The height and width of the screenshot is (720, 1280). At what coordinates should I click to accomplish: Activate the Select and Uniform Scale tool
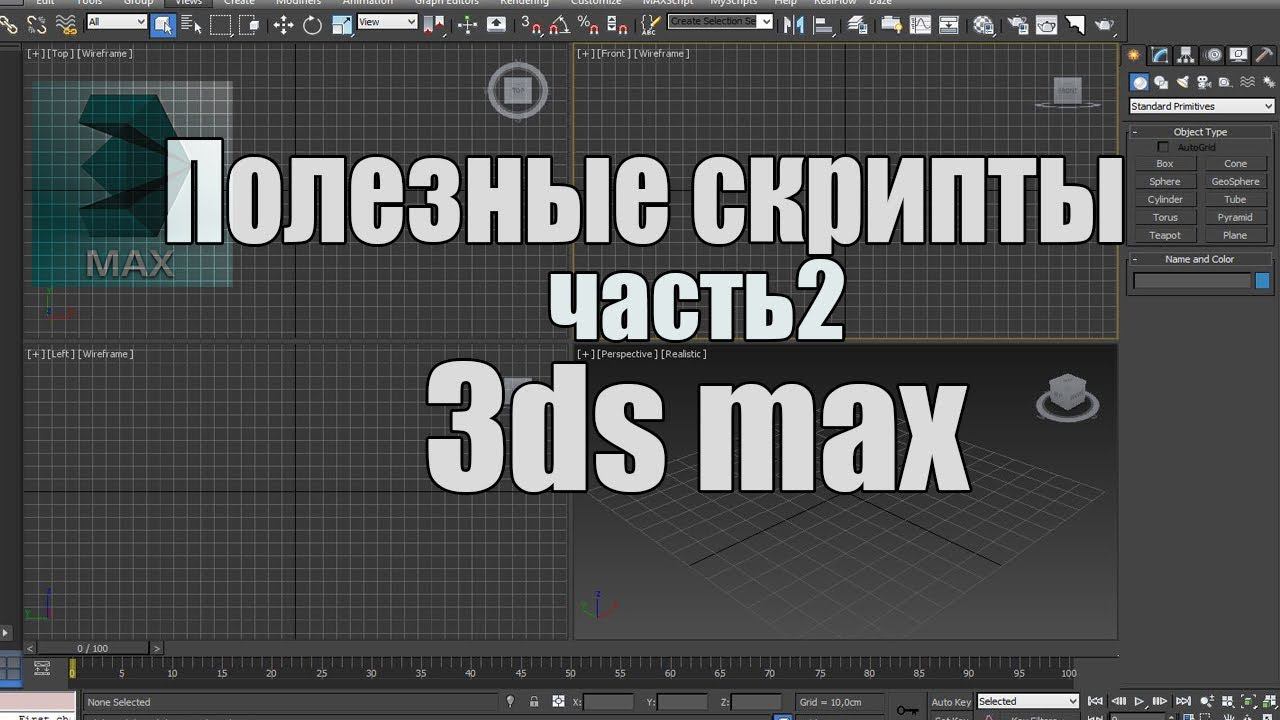[342, 23]
